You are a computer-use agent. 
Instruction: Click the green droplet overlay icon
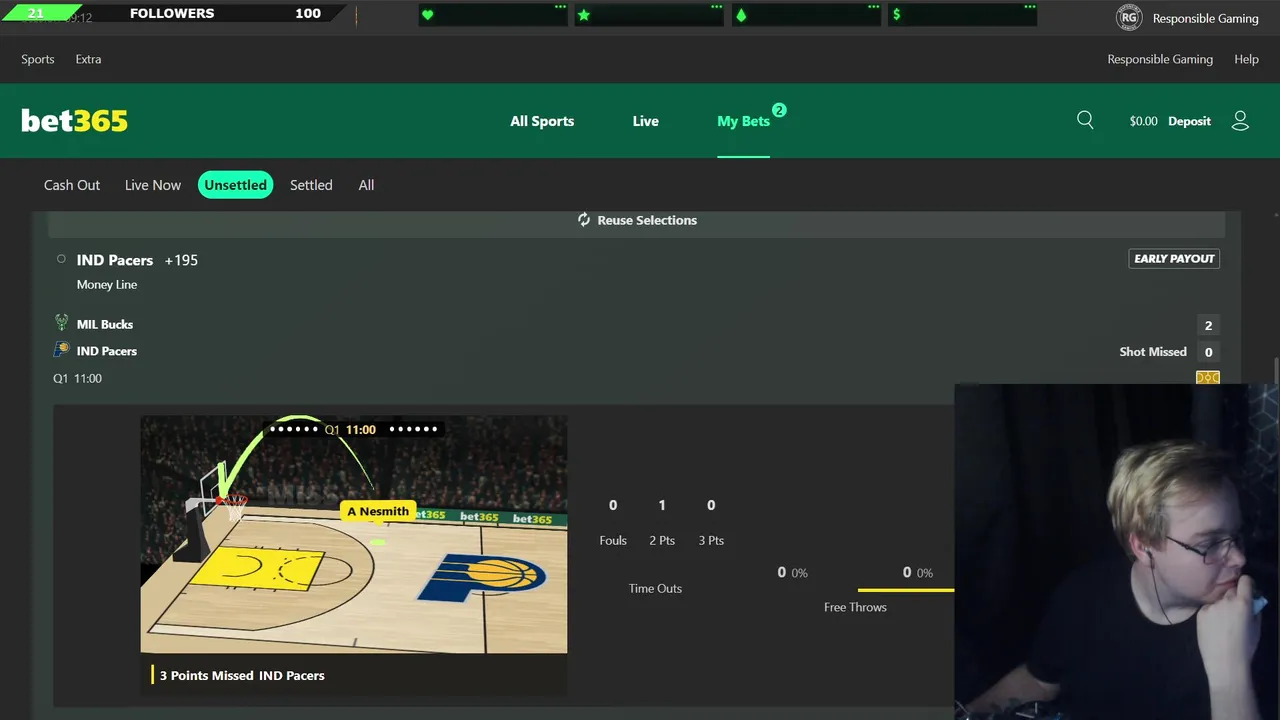741,15
